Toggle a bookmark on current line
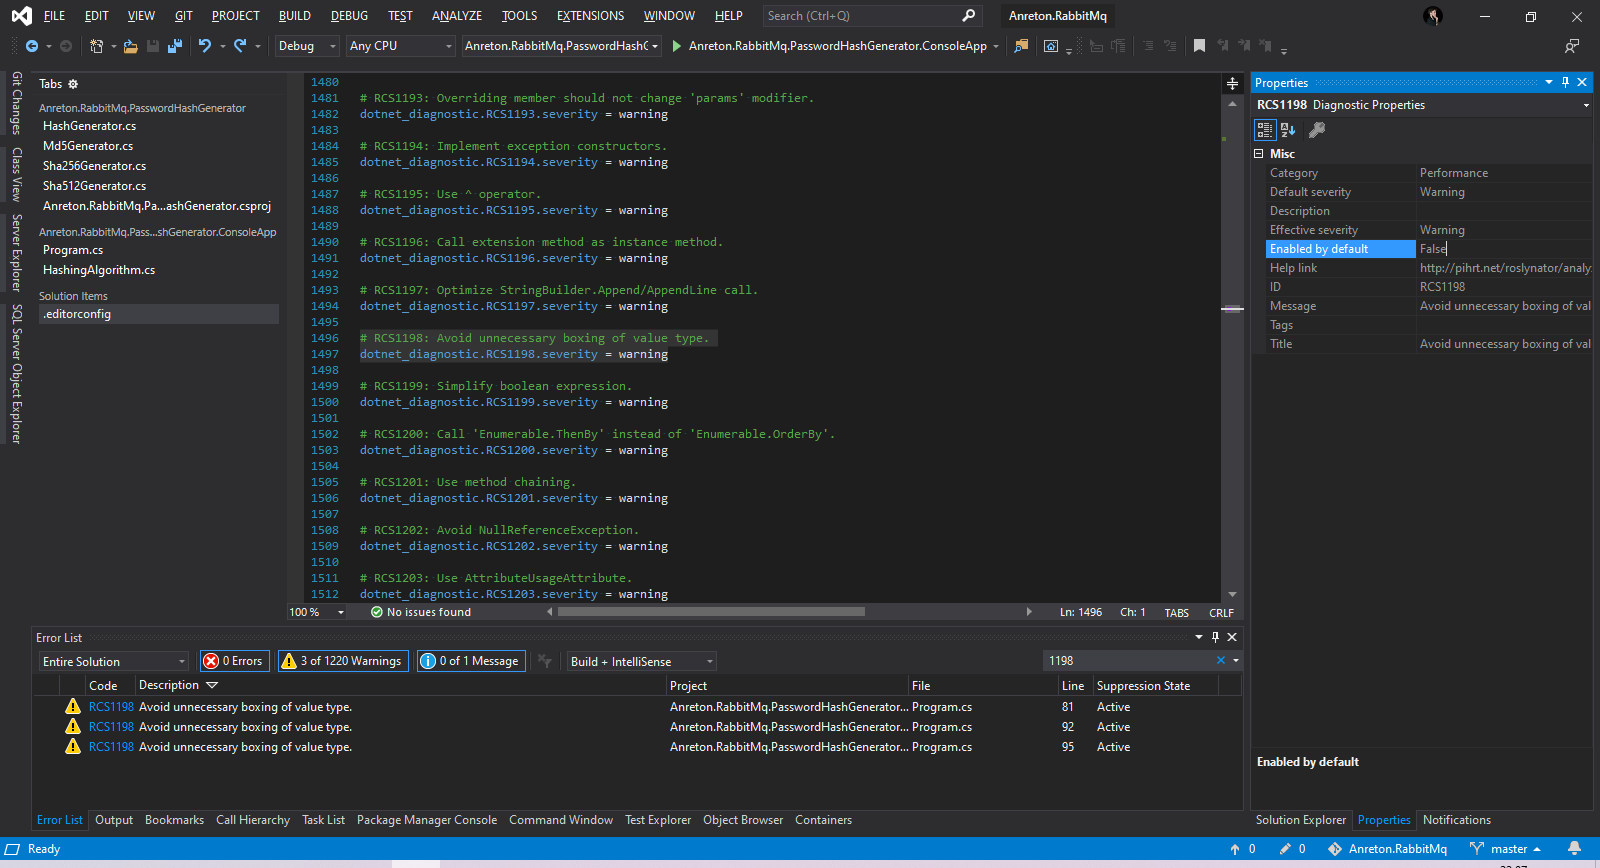The height and width of the screenshot is (868, 1600). click(1199, 46)
